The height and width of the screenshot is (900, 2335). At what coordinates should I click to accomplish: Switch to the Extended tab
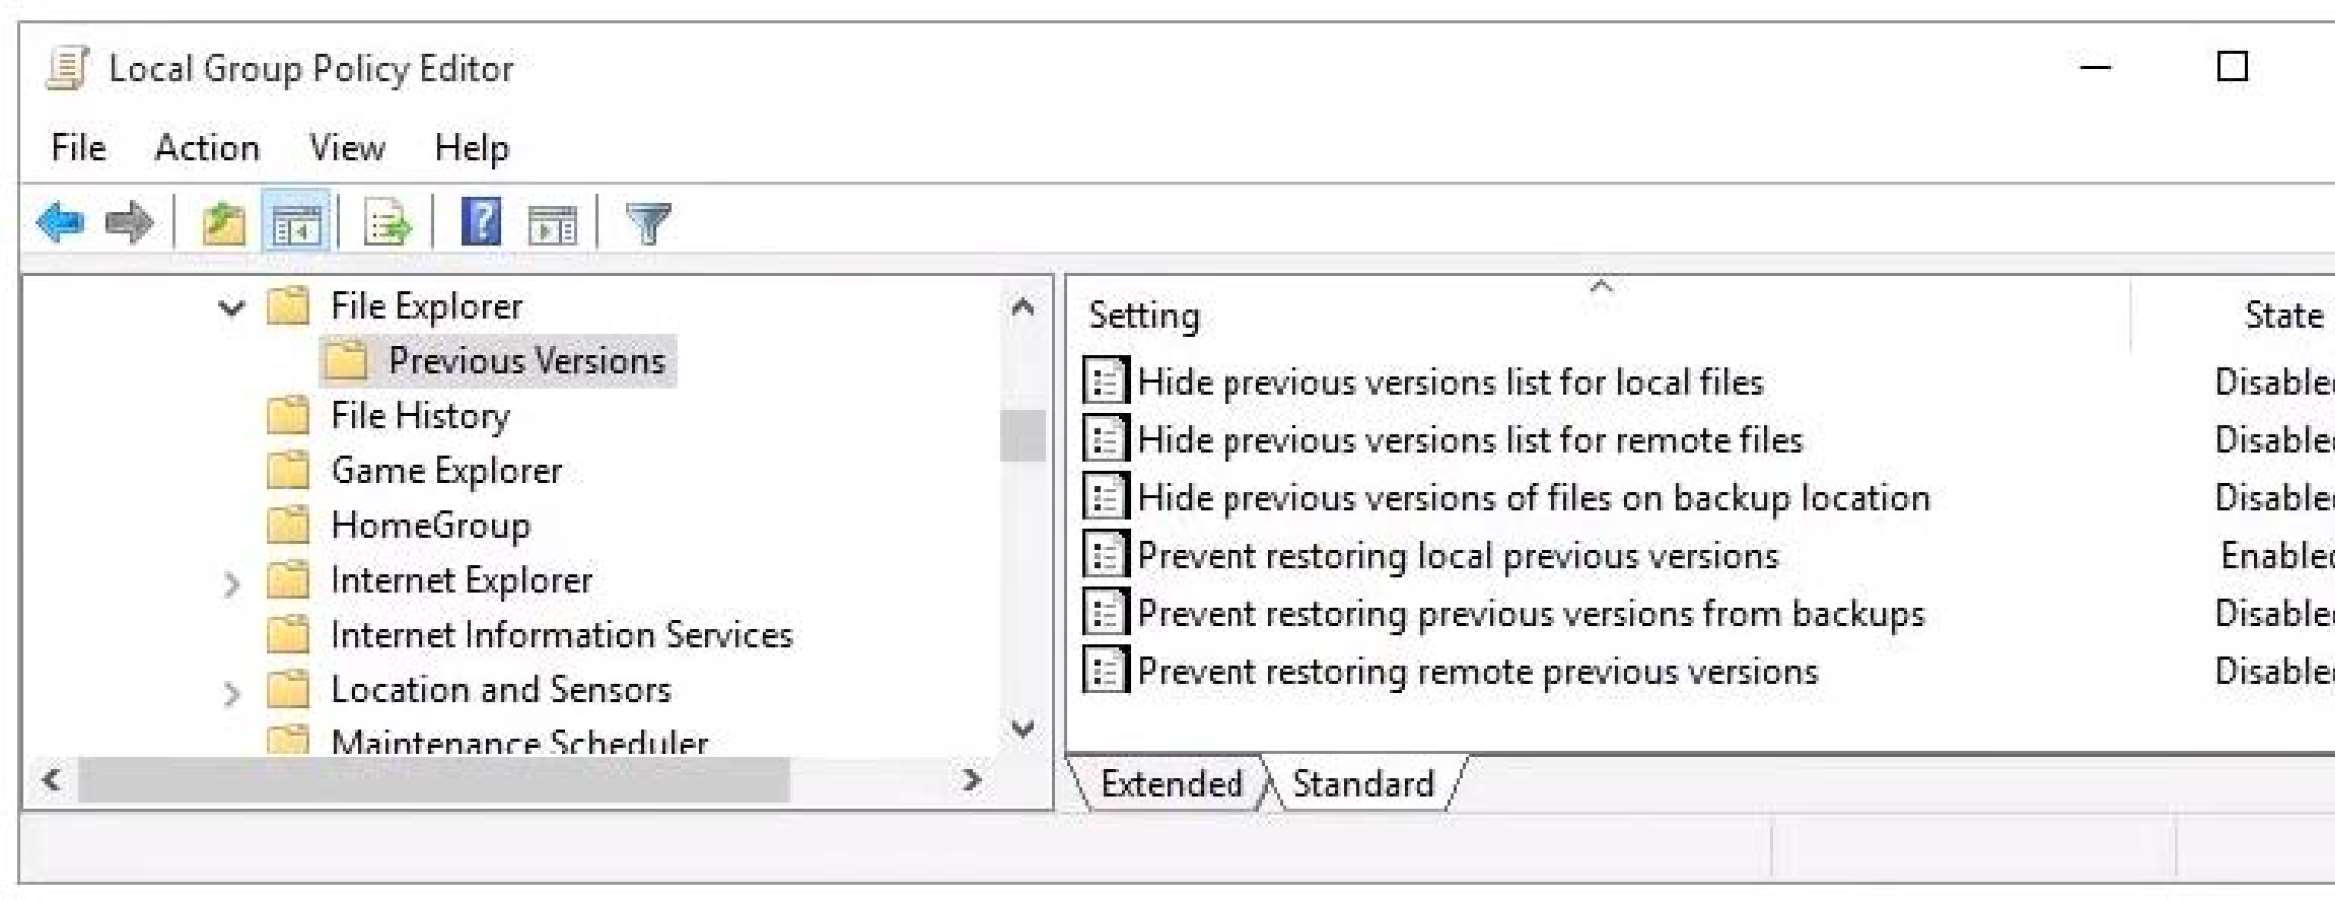tap(1171, 783)
